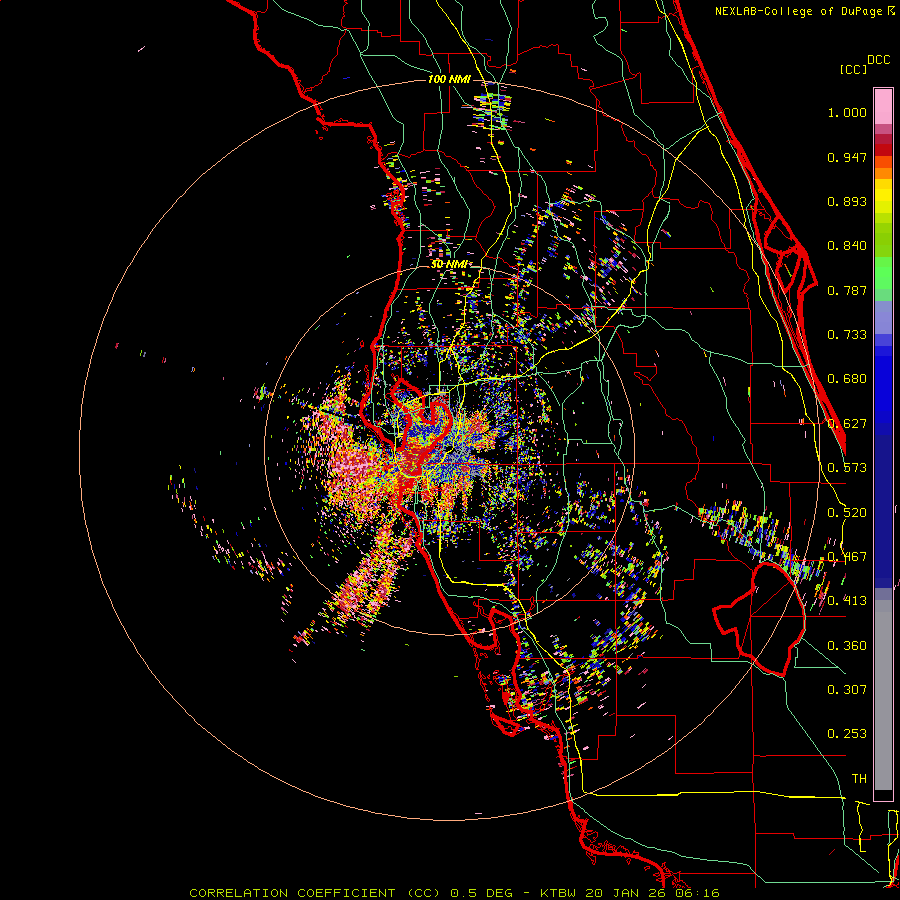Click the Correlation Coefficient KTBW caption
Viewport: 900px width, 900px height.
click(454, 893)
